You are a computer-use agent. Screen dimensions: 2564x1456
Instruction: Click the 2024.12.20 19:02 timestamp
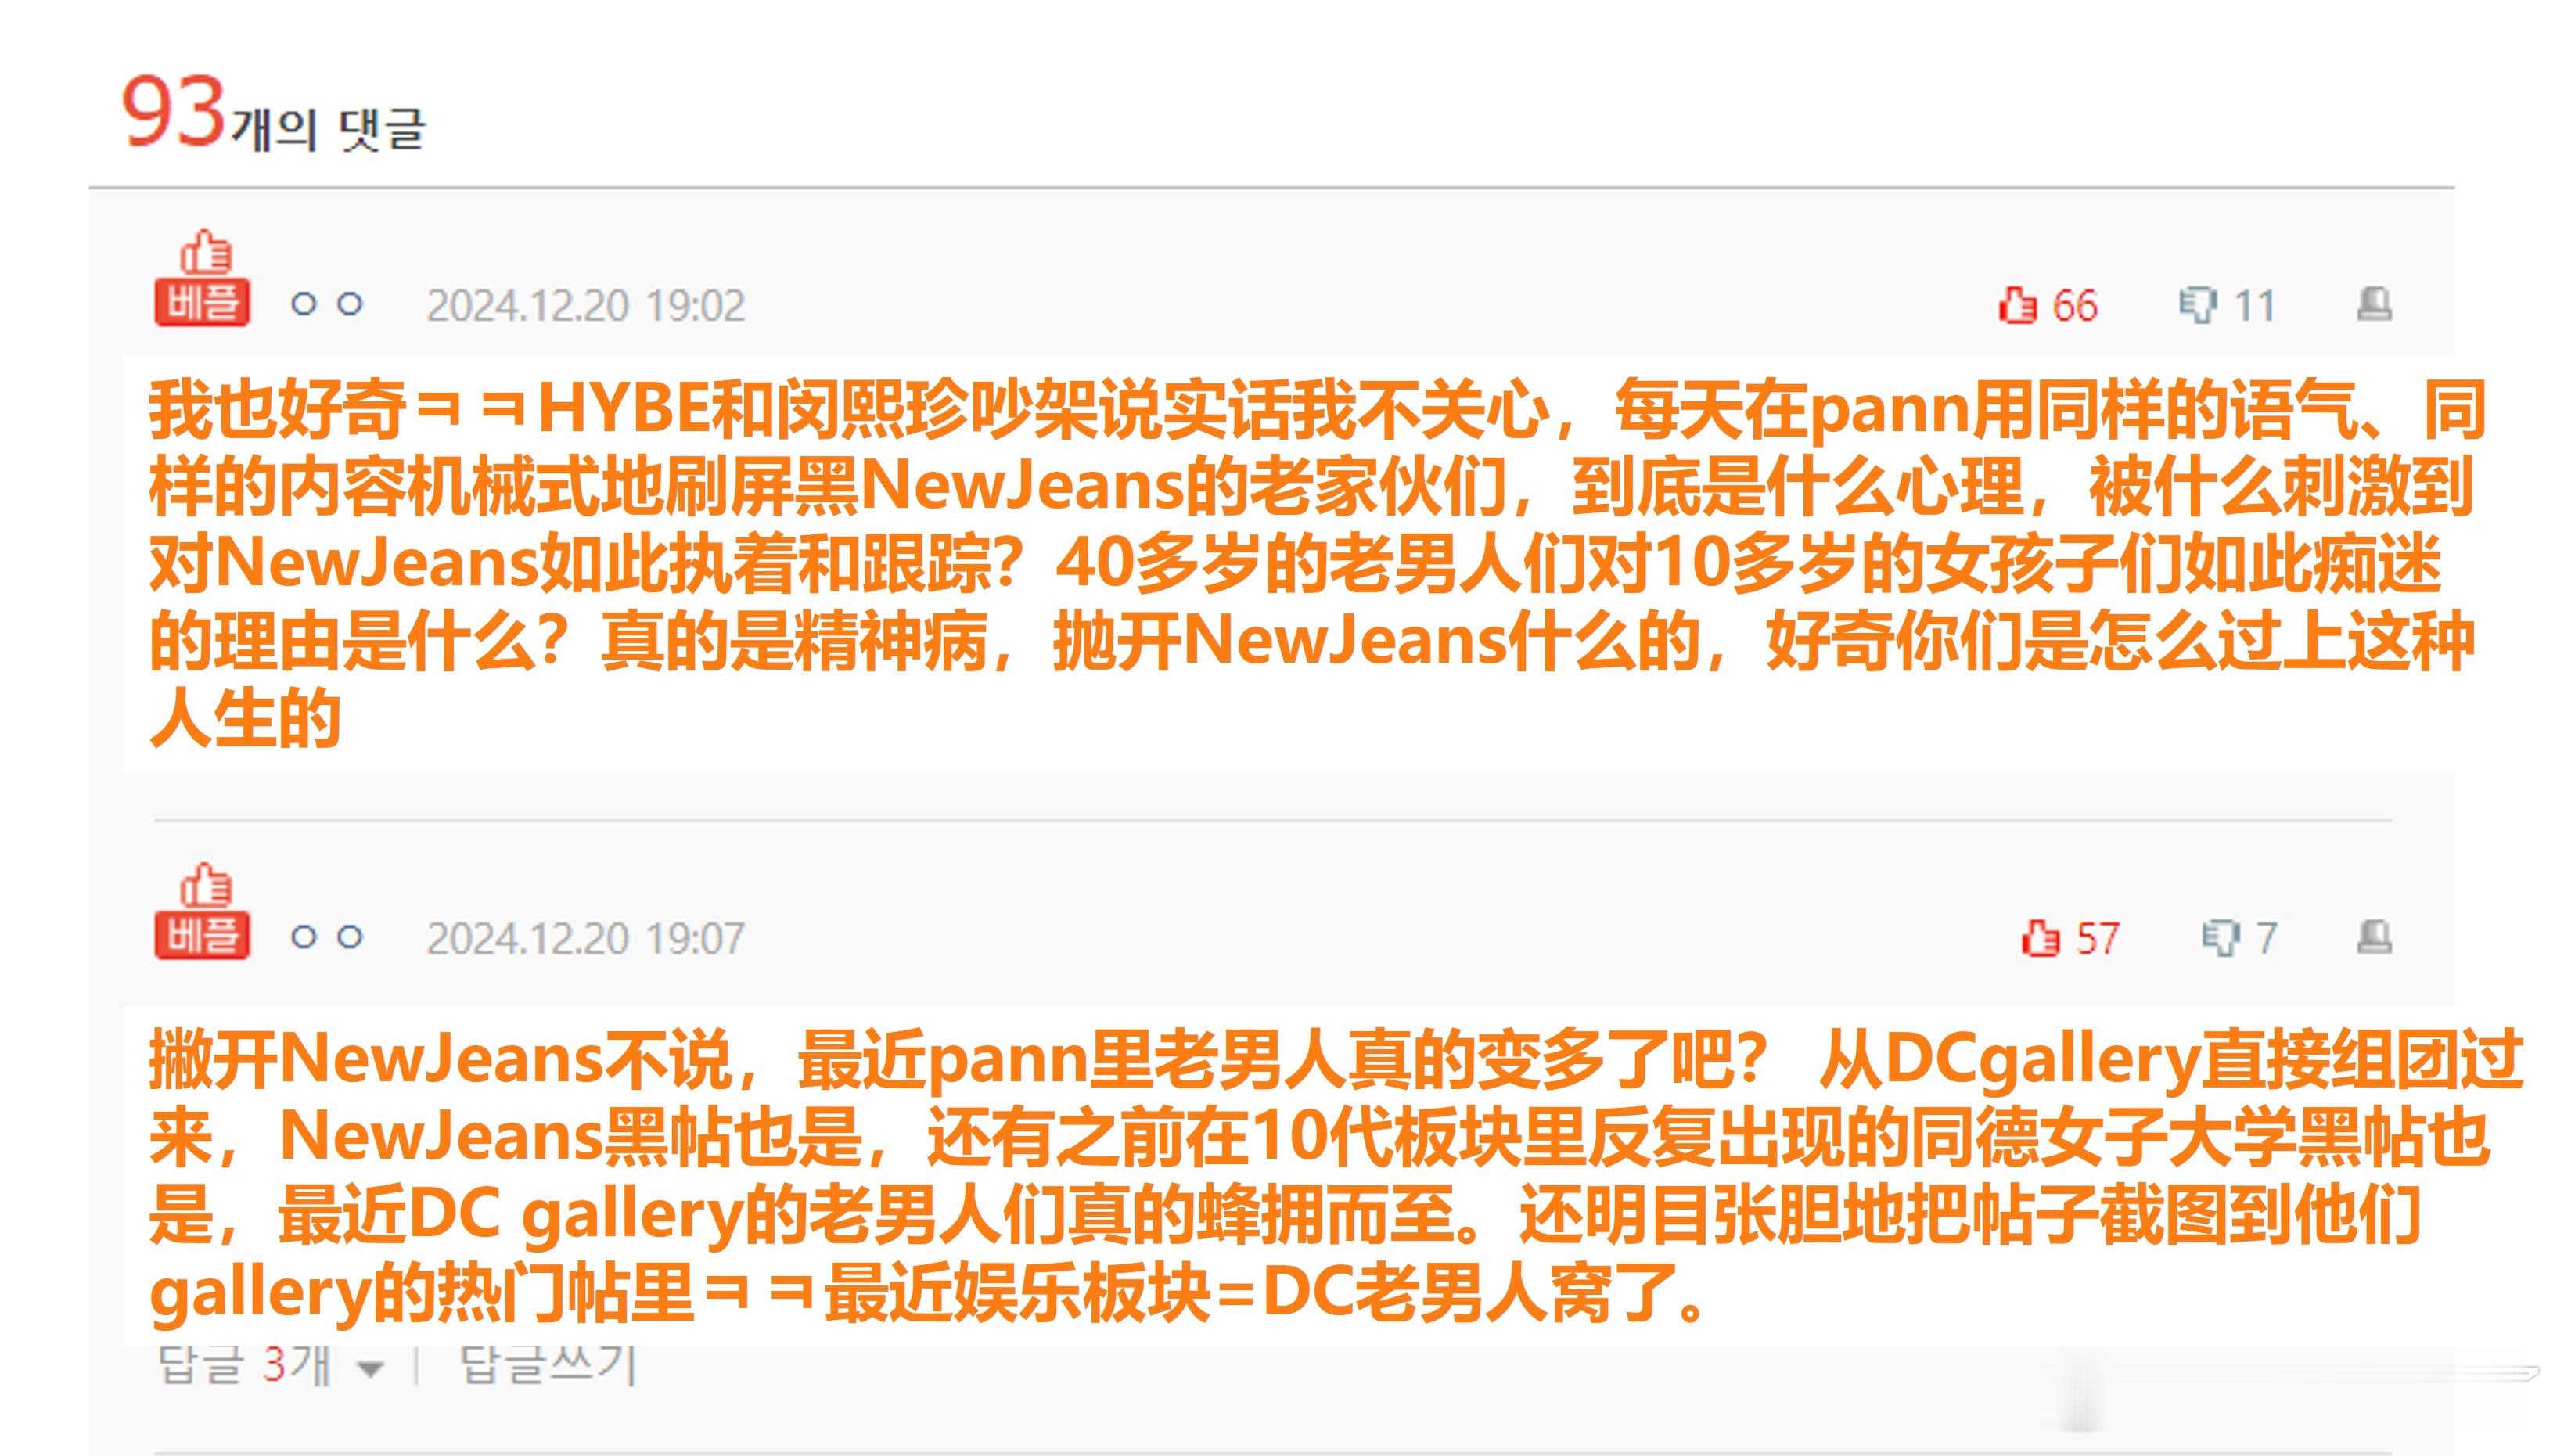click(x=586, y=306)
